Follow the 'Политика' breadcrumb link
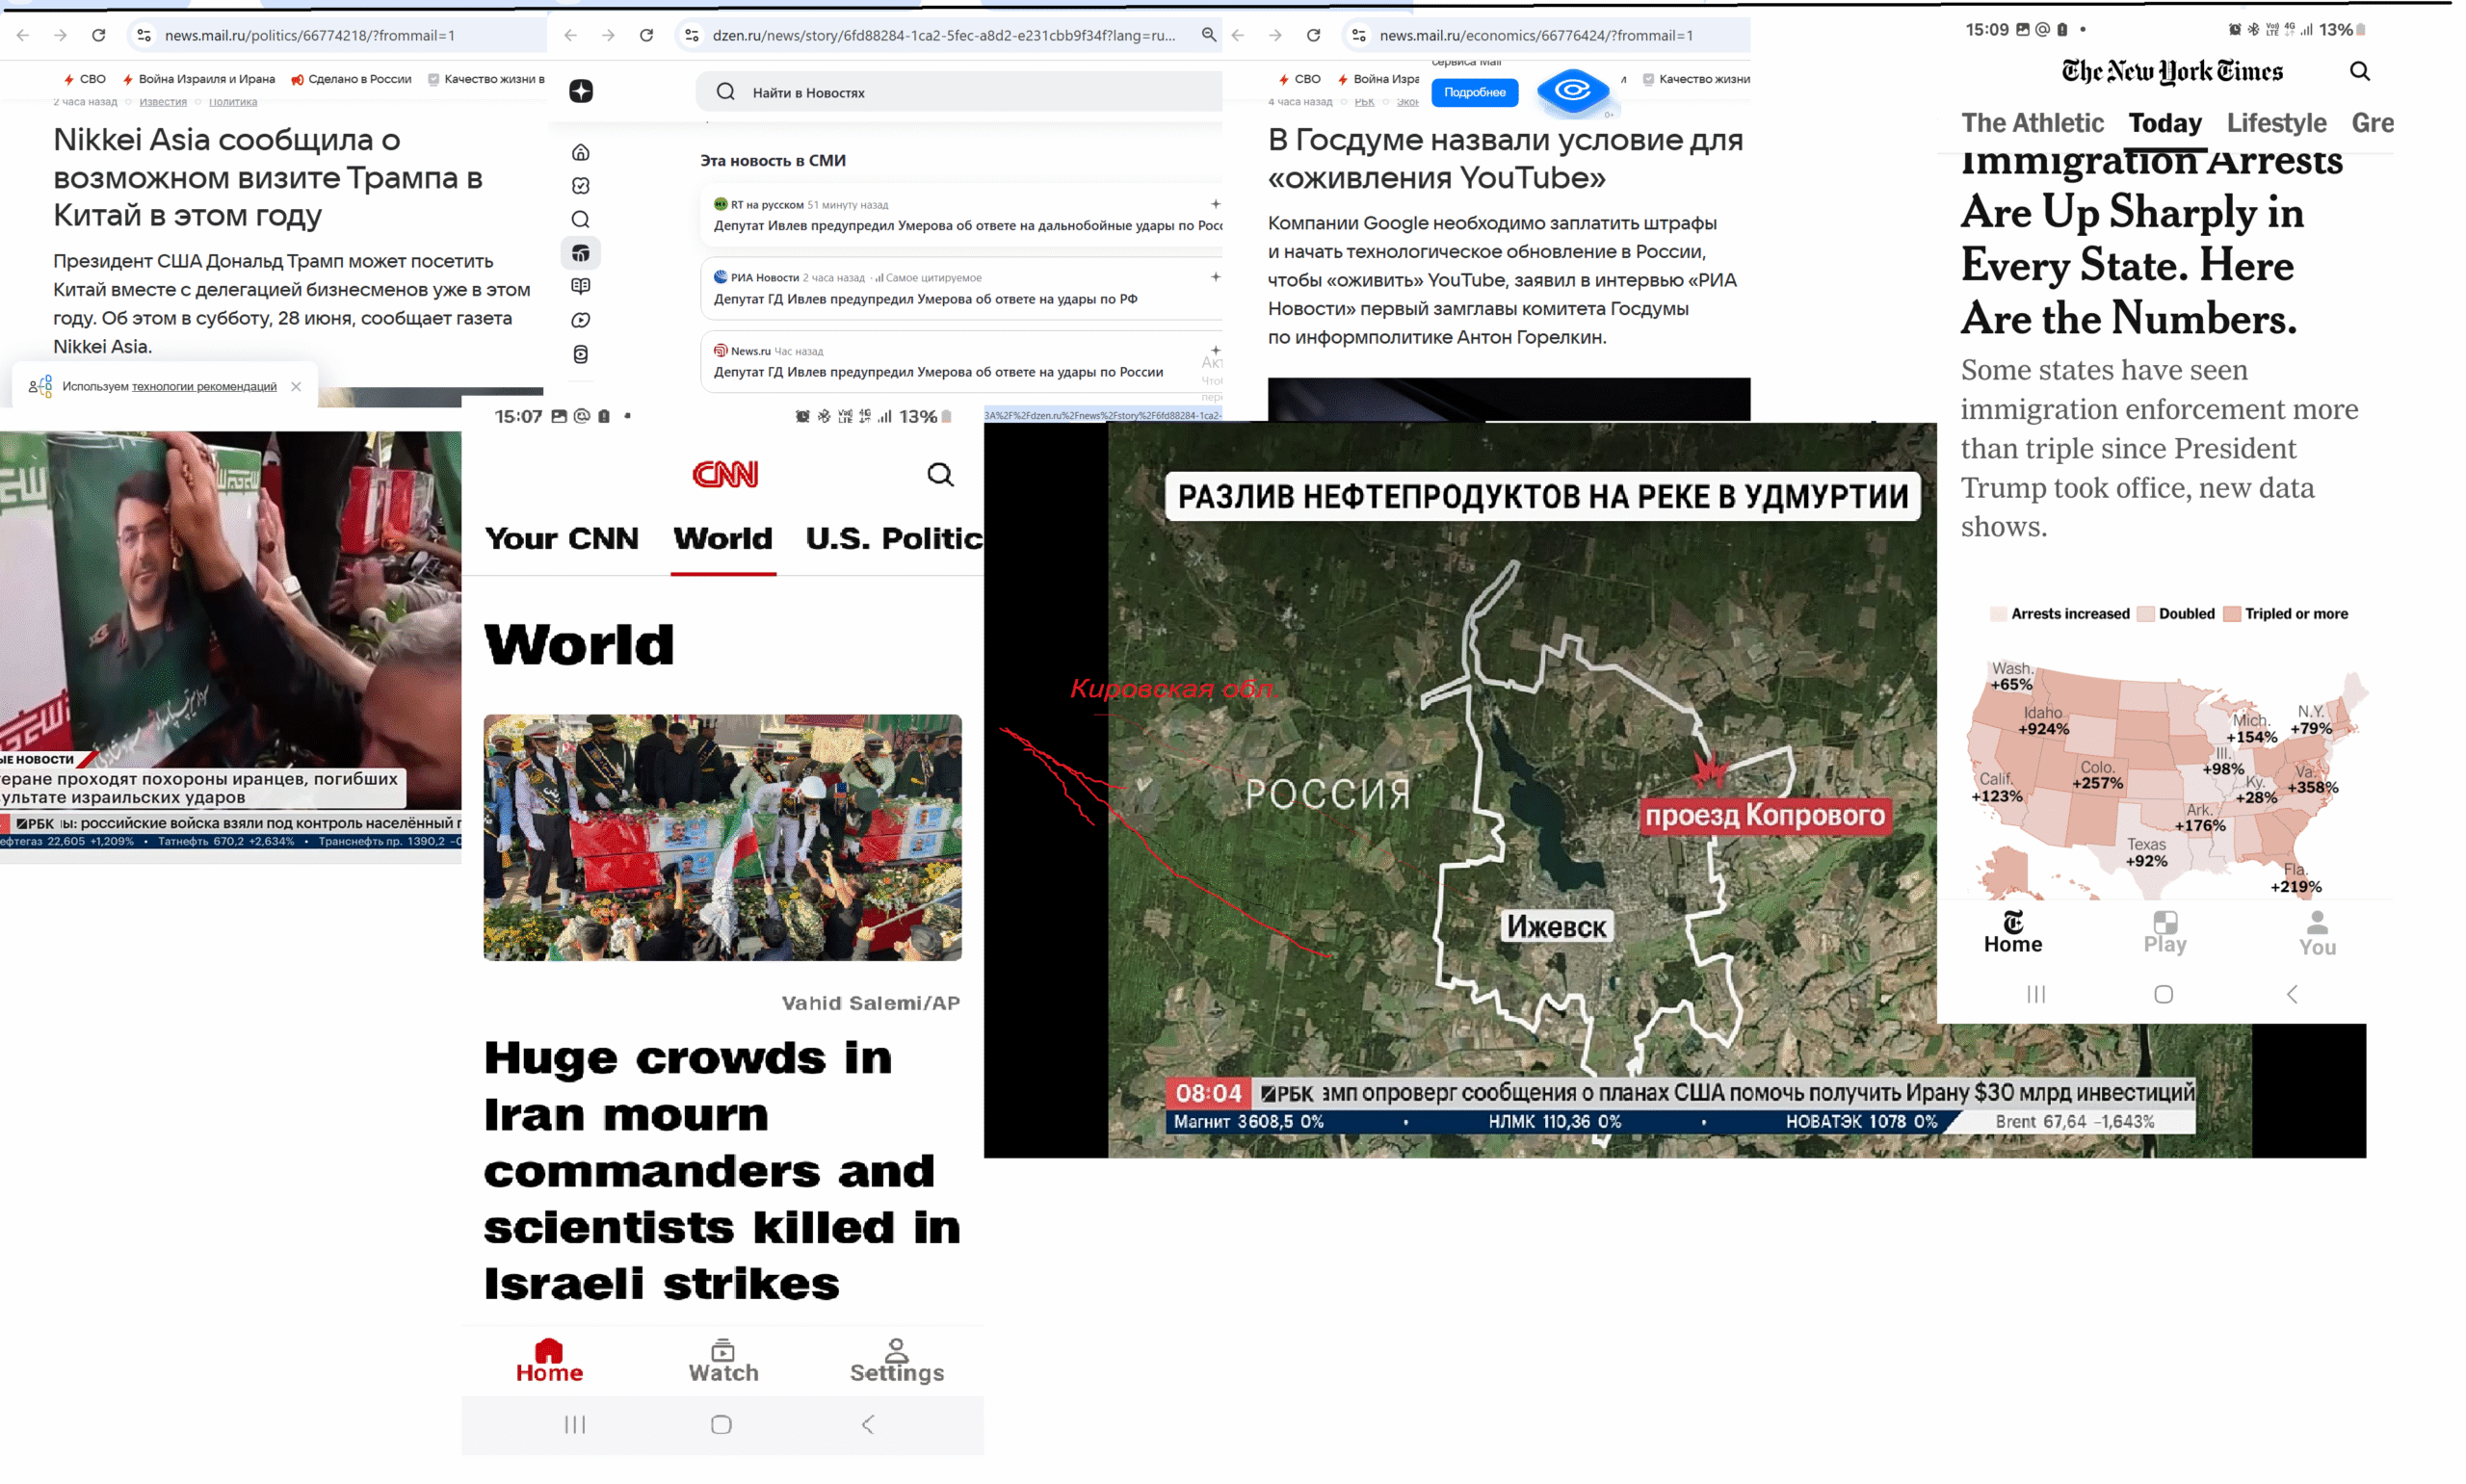This screenshot has width=2466, height=1484. (233, 102)
